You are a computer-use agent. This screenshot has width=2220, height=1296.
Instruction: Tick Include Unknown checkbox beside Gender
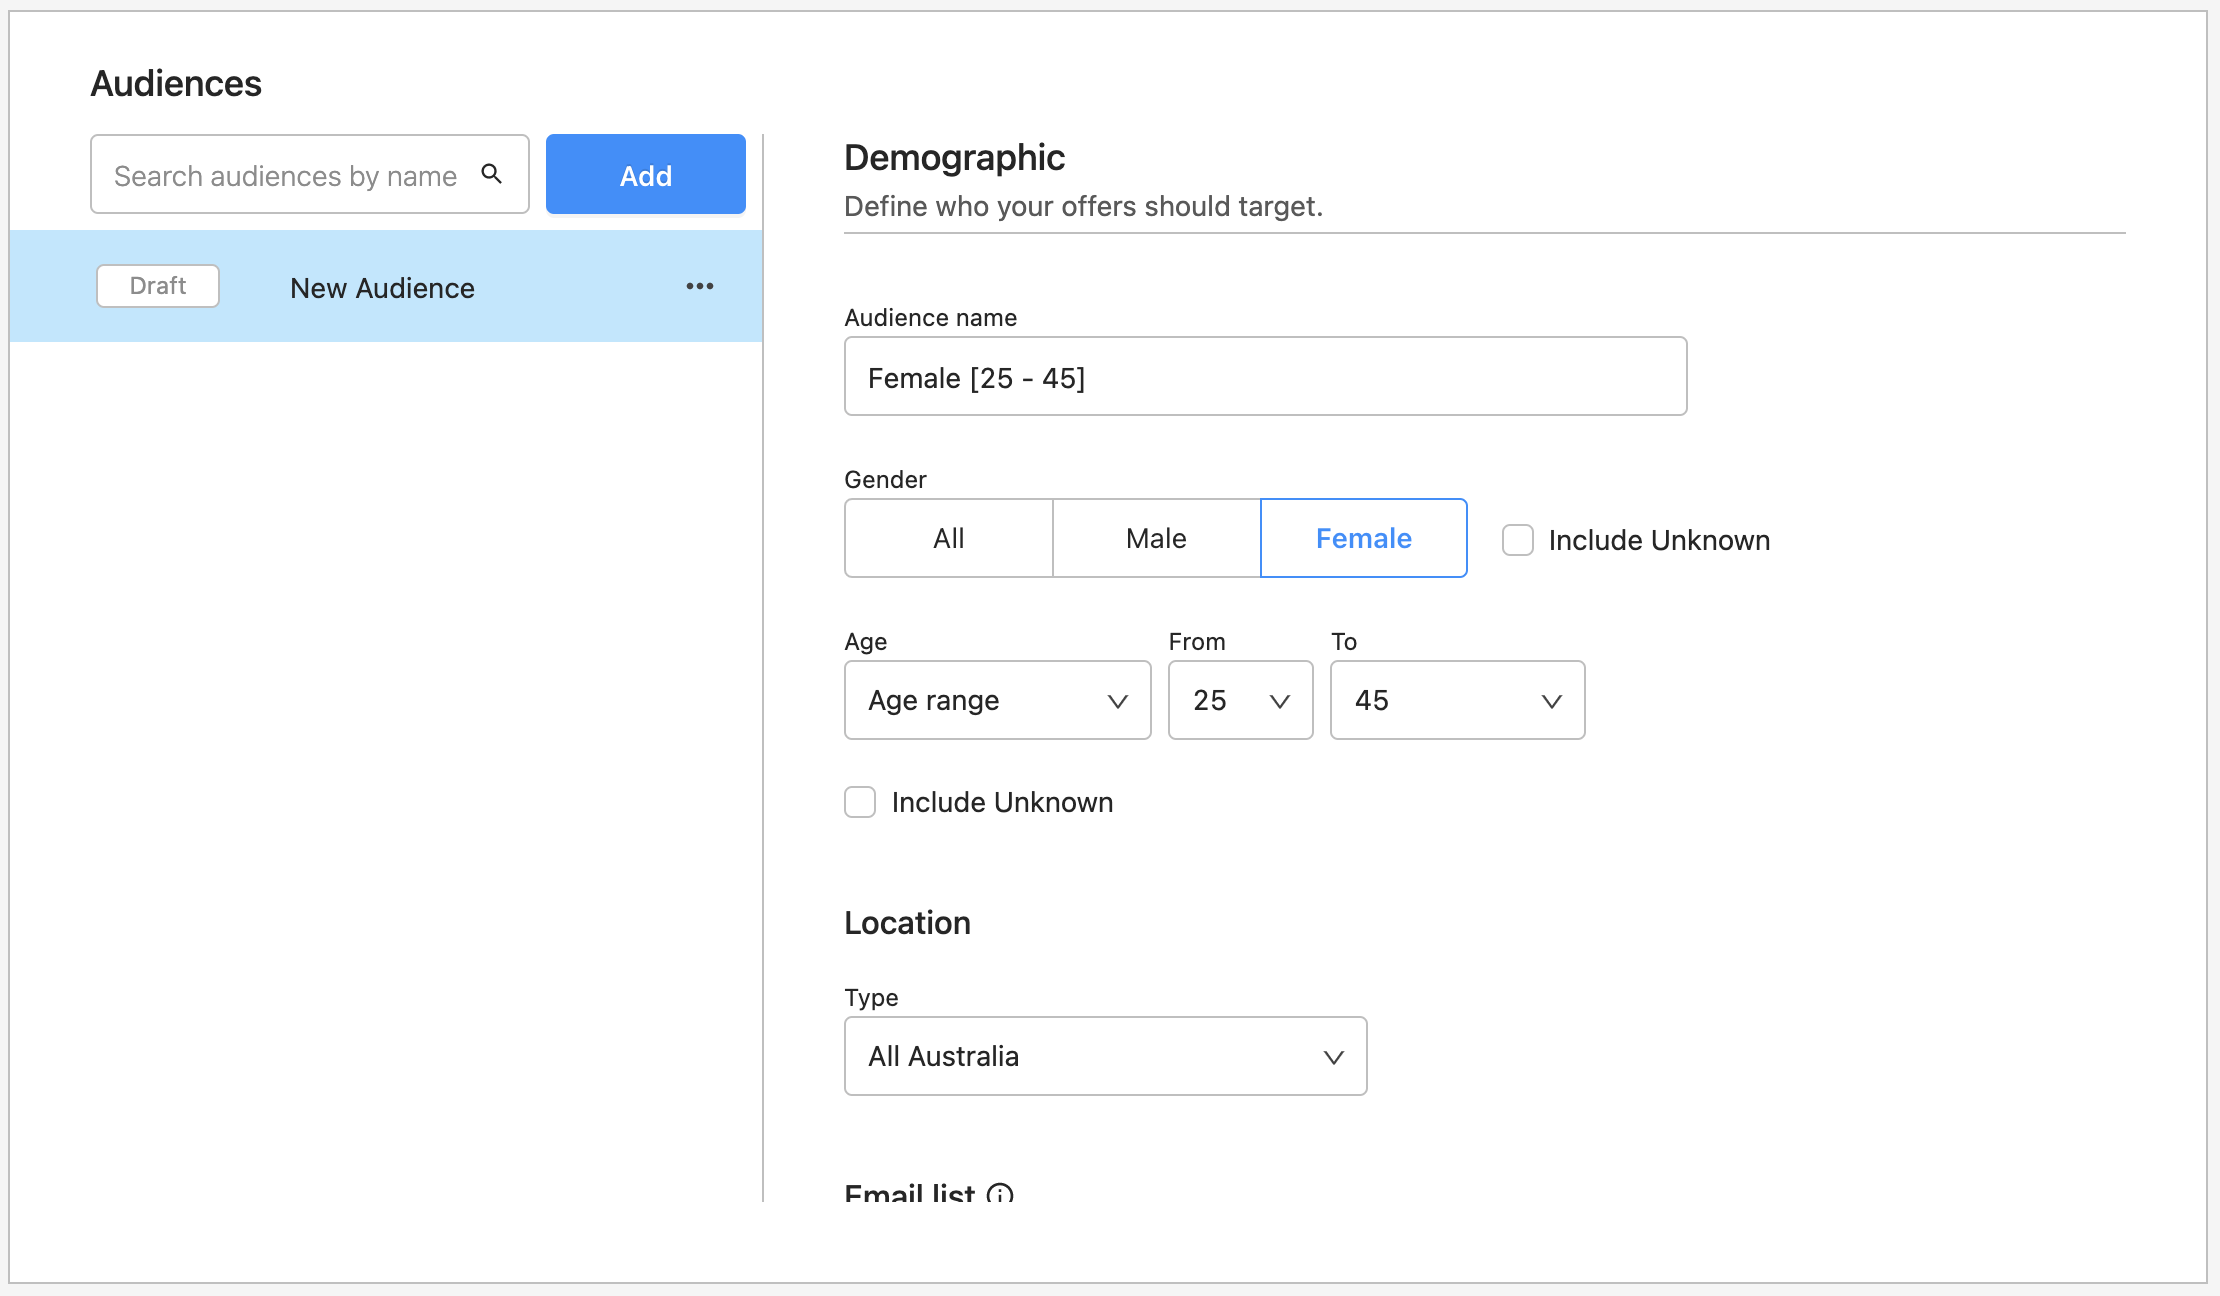point(1518,540)
